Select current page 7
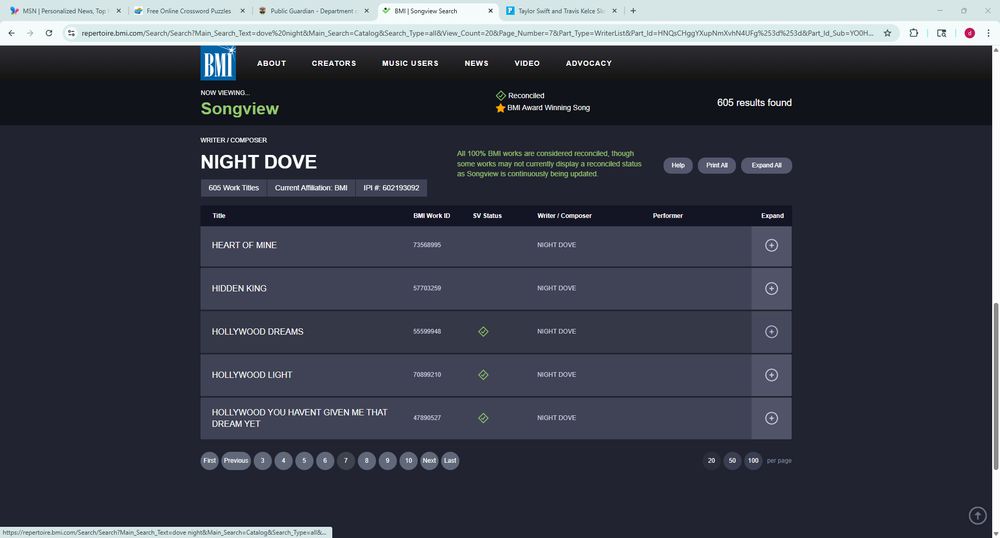Image resolution: width=1000 pixels, height=538 pixels. [346, 460]
